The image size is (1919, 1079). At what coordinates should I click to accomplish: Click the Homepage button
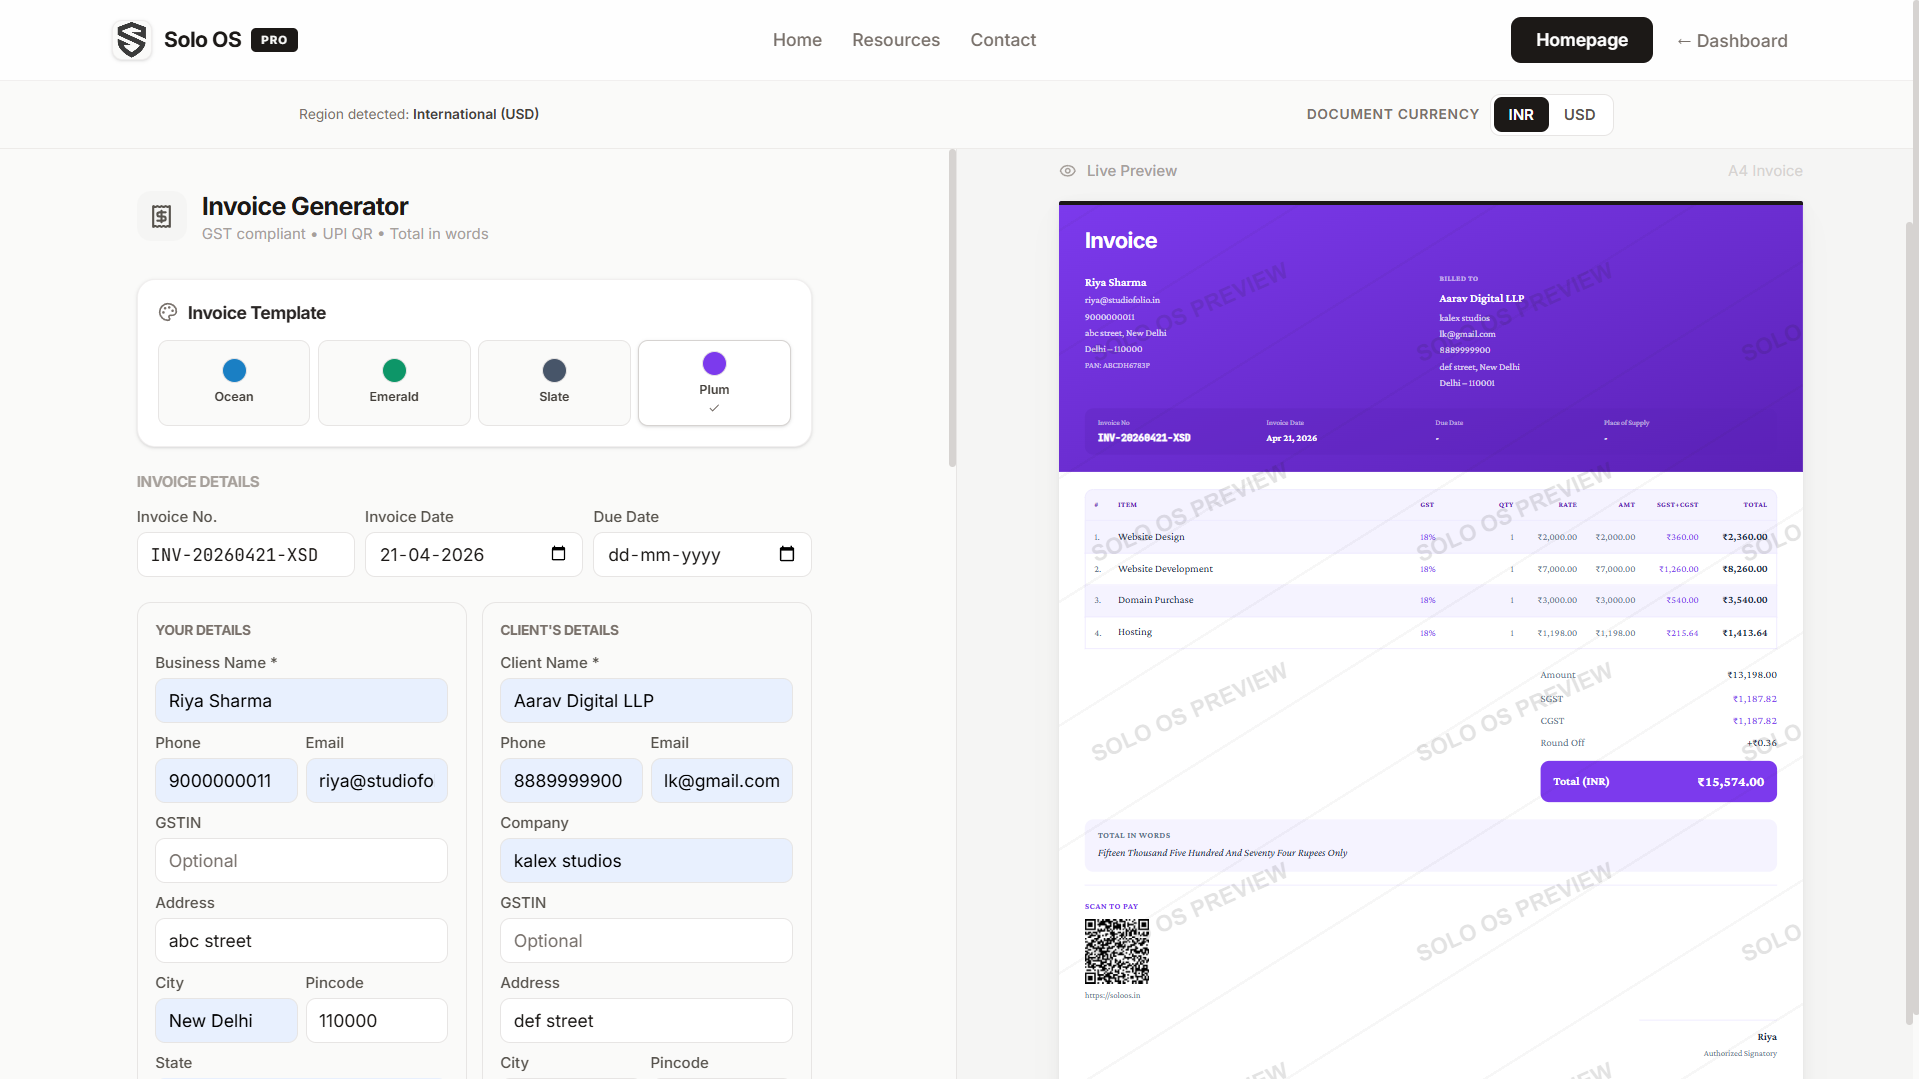pyautogui.click(x=1581, y=40)
